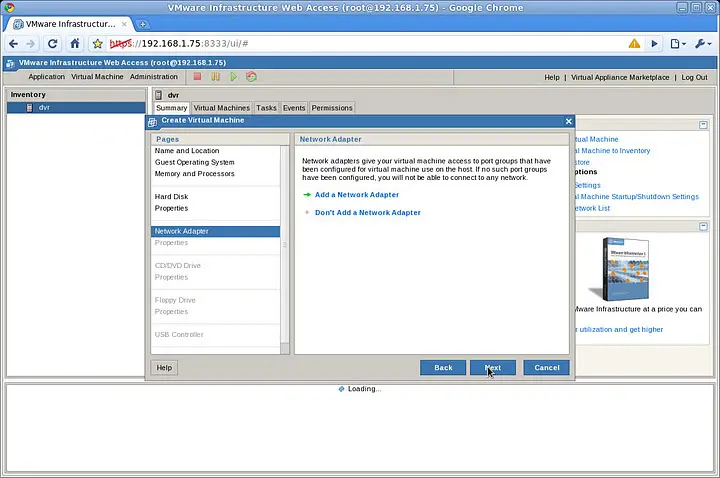Switch to the Events tab
720x478 pixels.
294,108
